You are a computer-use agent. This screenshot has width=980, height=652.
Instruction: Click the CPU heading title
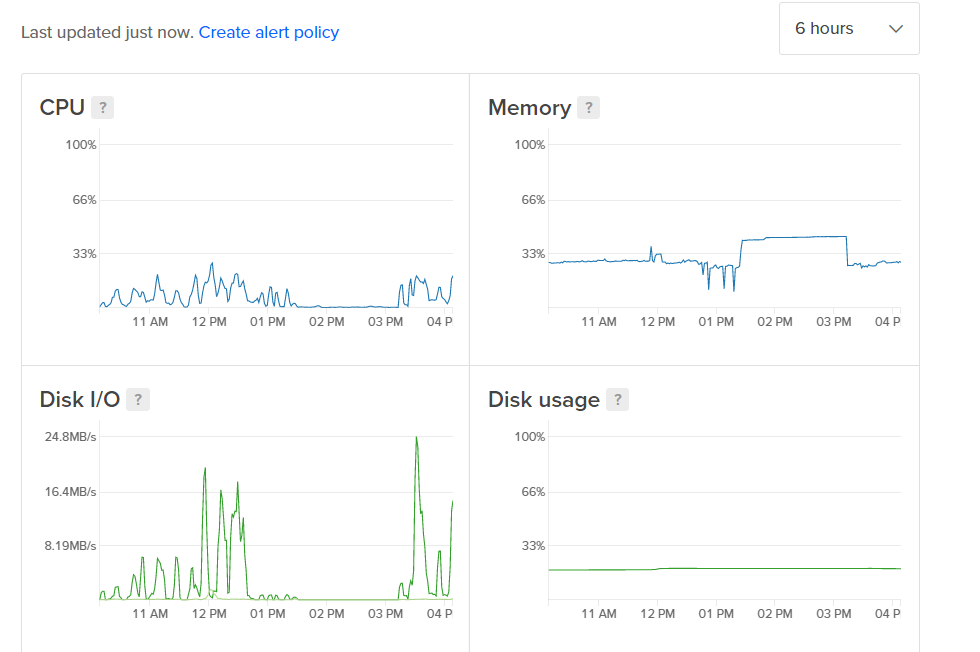coord(62,108)
